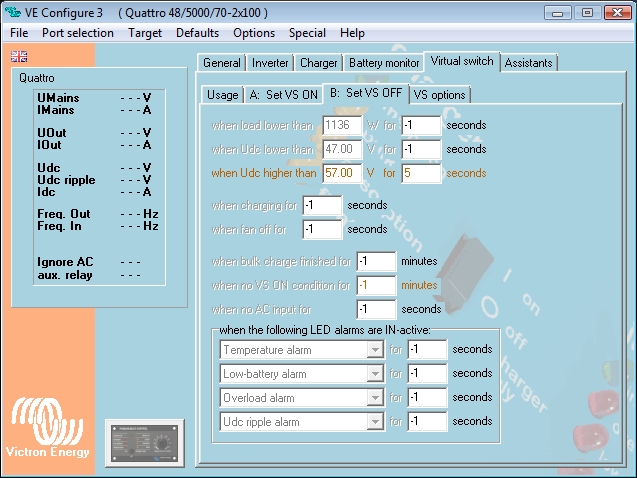Image resolution: width=637 pixels, height=478 pixels.
Task: Expand the Udc ripple alarm dropdown
Action: pos(375,422)
